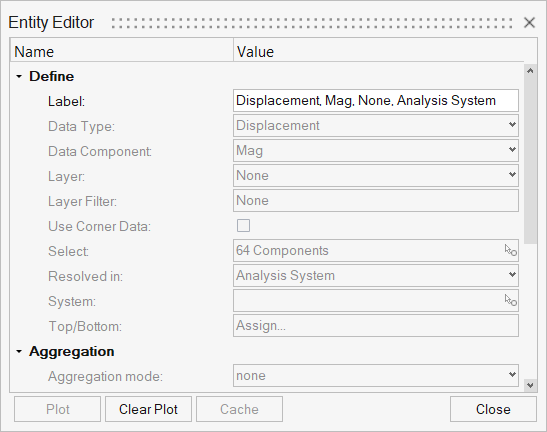This screenshot has width=547, height=432.
Task: Click the scrollbar up arrow
Action: (x=530, y=71)
